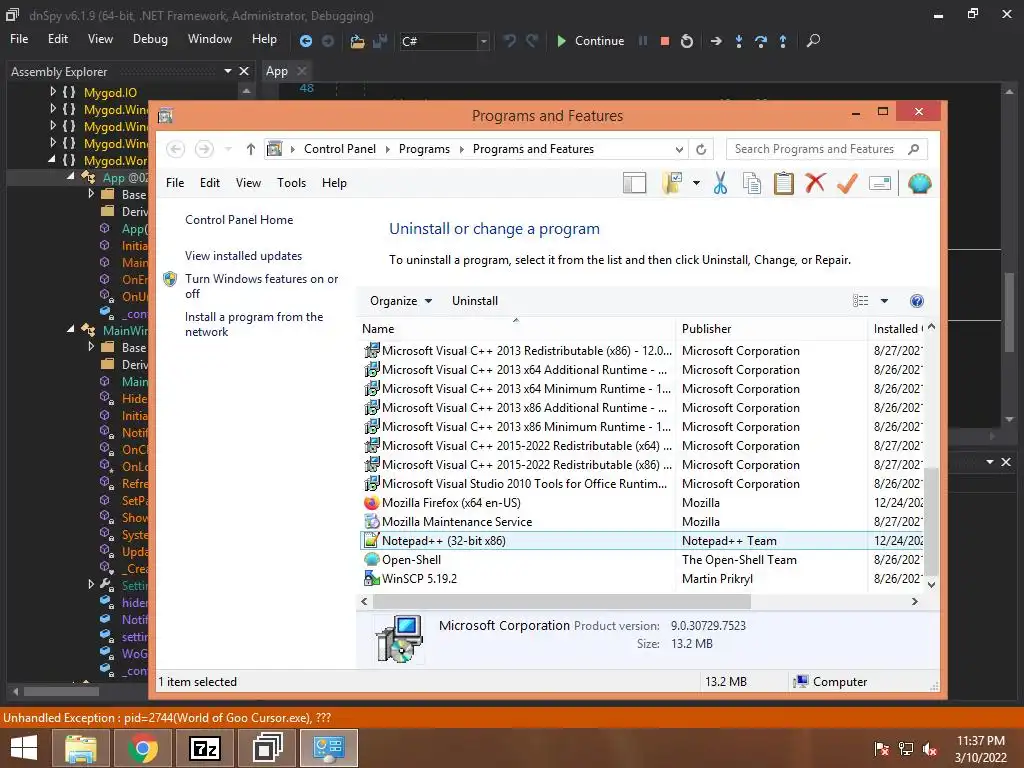Collapse the MainWin class node

coord(71,329)
